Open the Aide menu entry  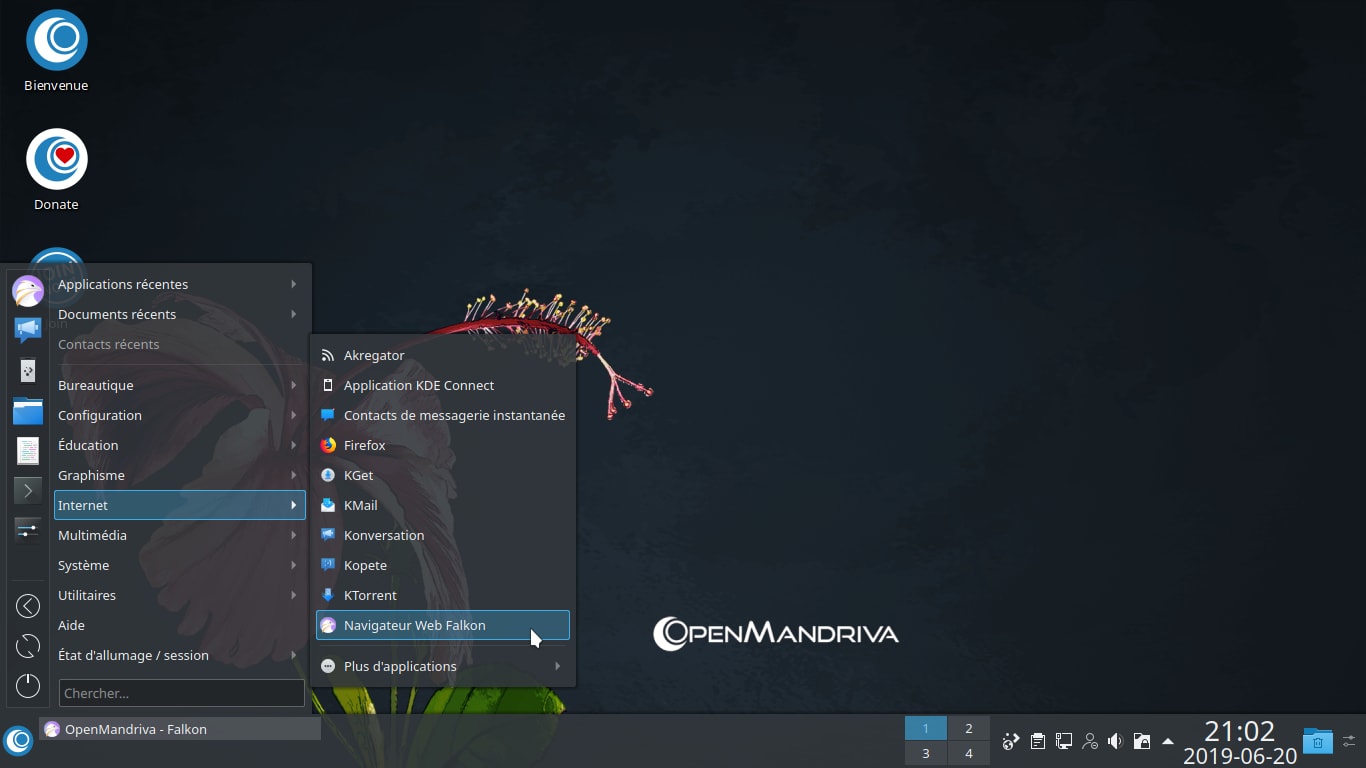point(180,625)
